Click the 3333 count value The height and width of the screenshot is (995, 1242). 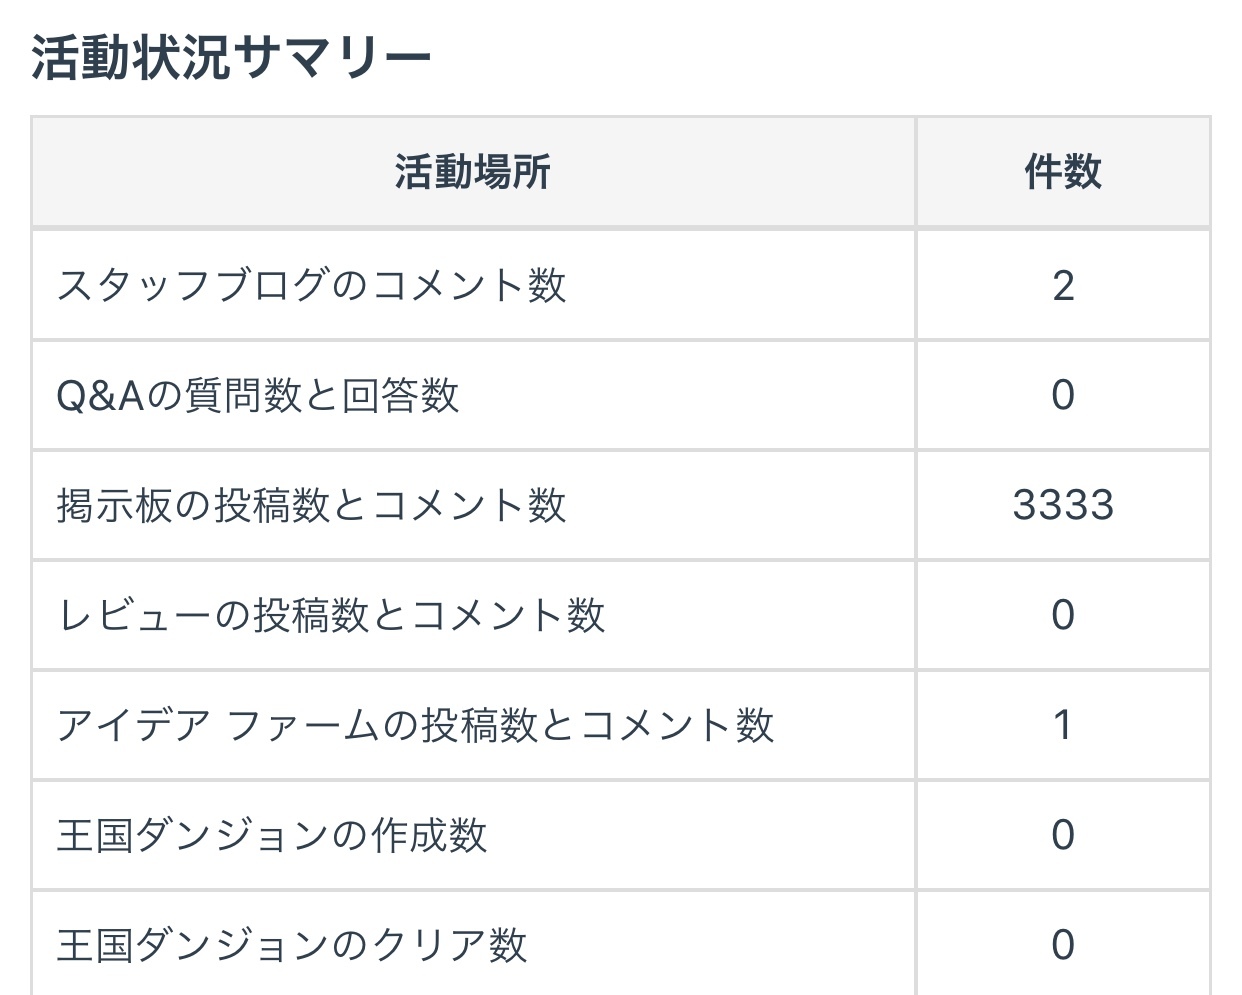pos(1063,506)
